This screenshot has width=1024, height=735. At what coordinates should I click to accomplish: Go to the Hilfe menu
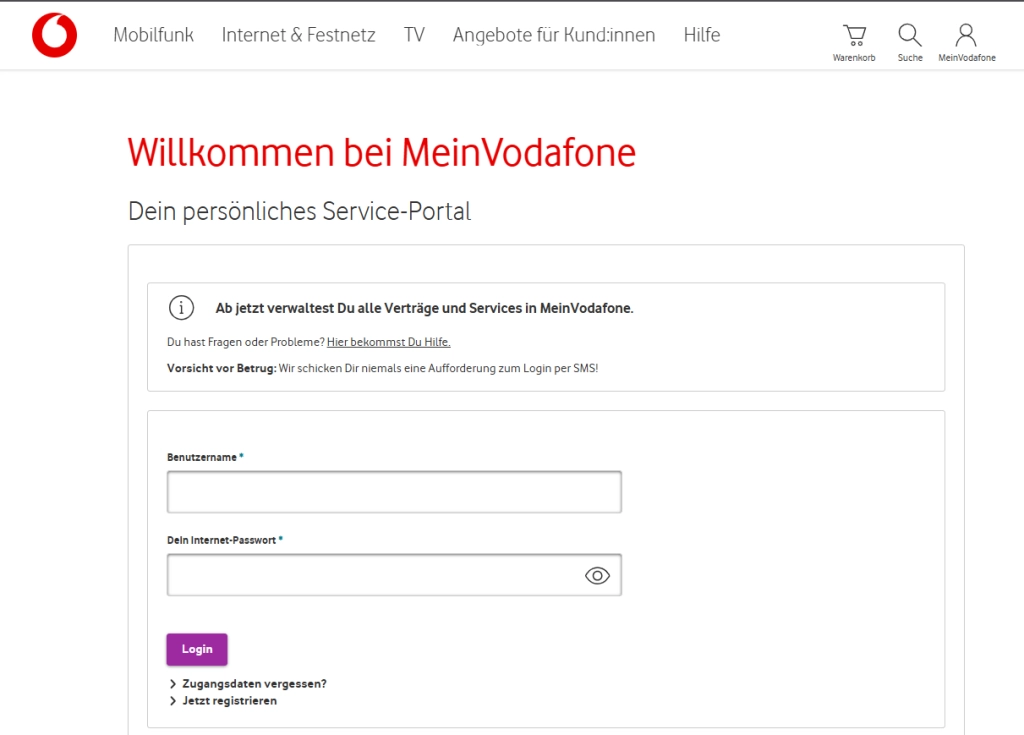[702, 35]
